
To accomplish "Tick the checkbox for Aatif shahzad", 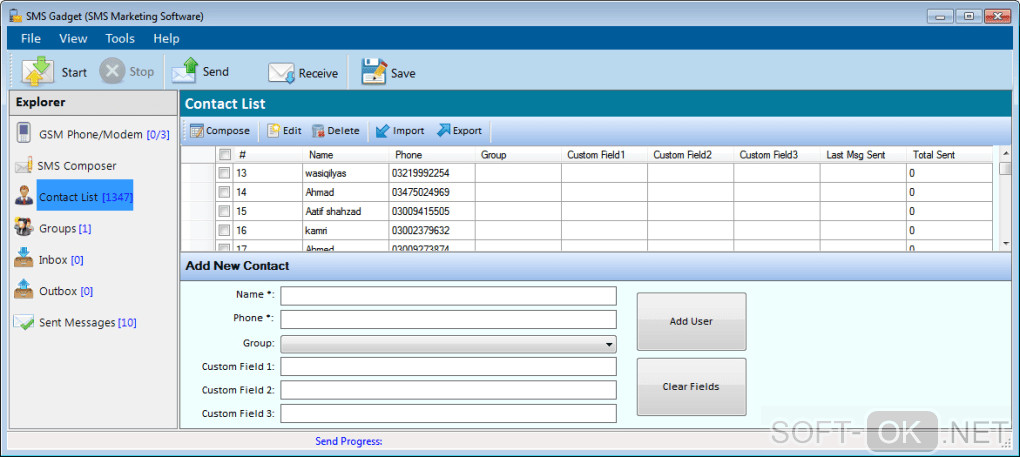I will point(225,211).
